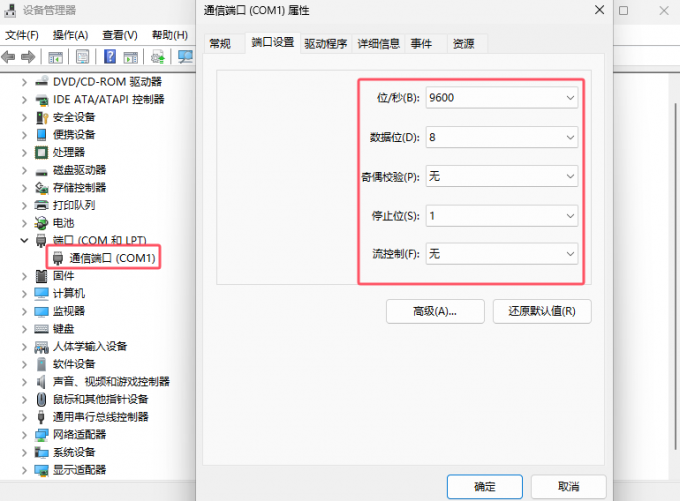Click the 还原默认值(R) button

click(542, 311)
